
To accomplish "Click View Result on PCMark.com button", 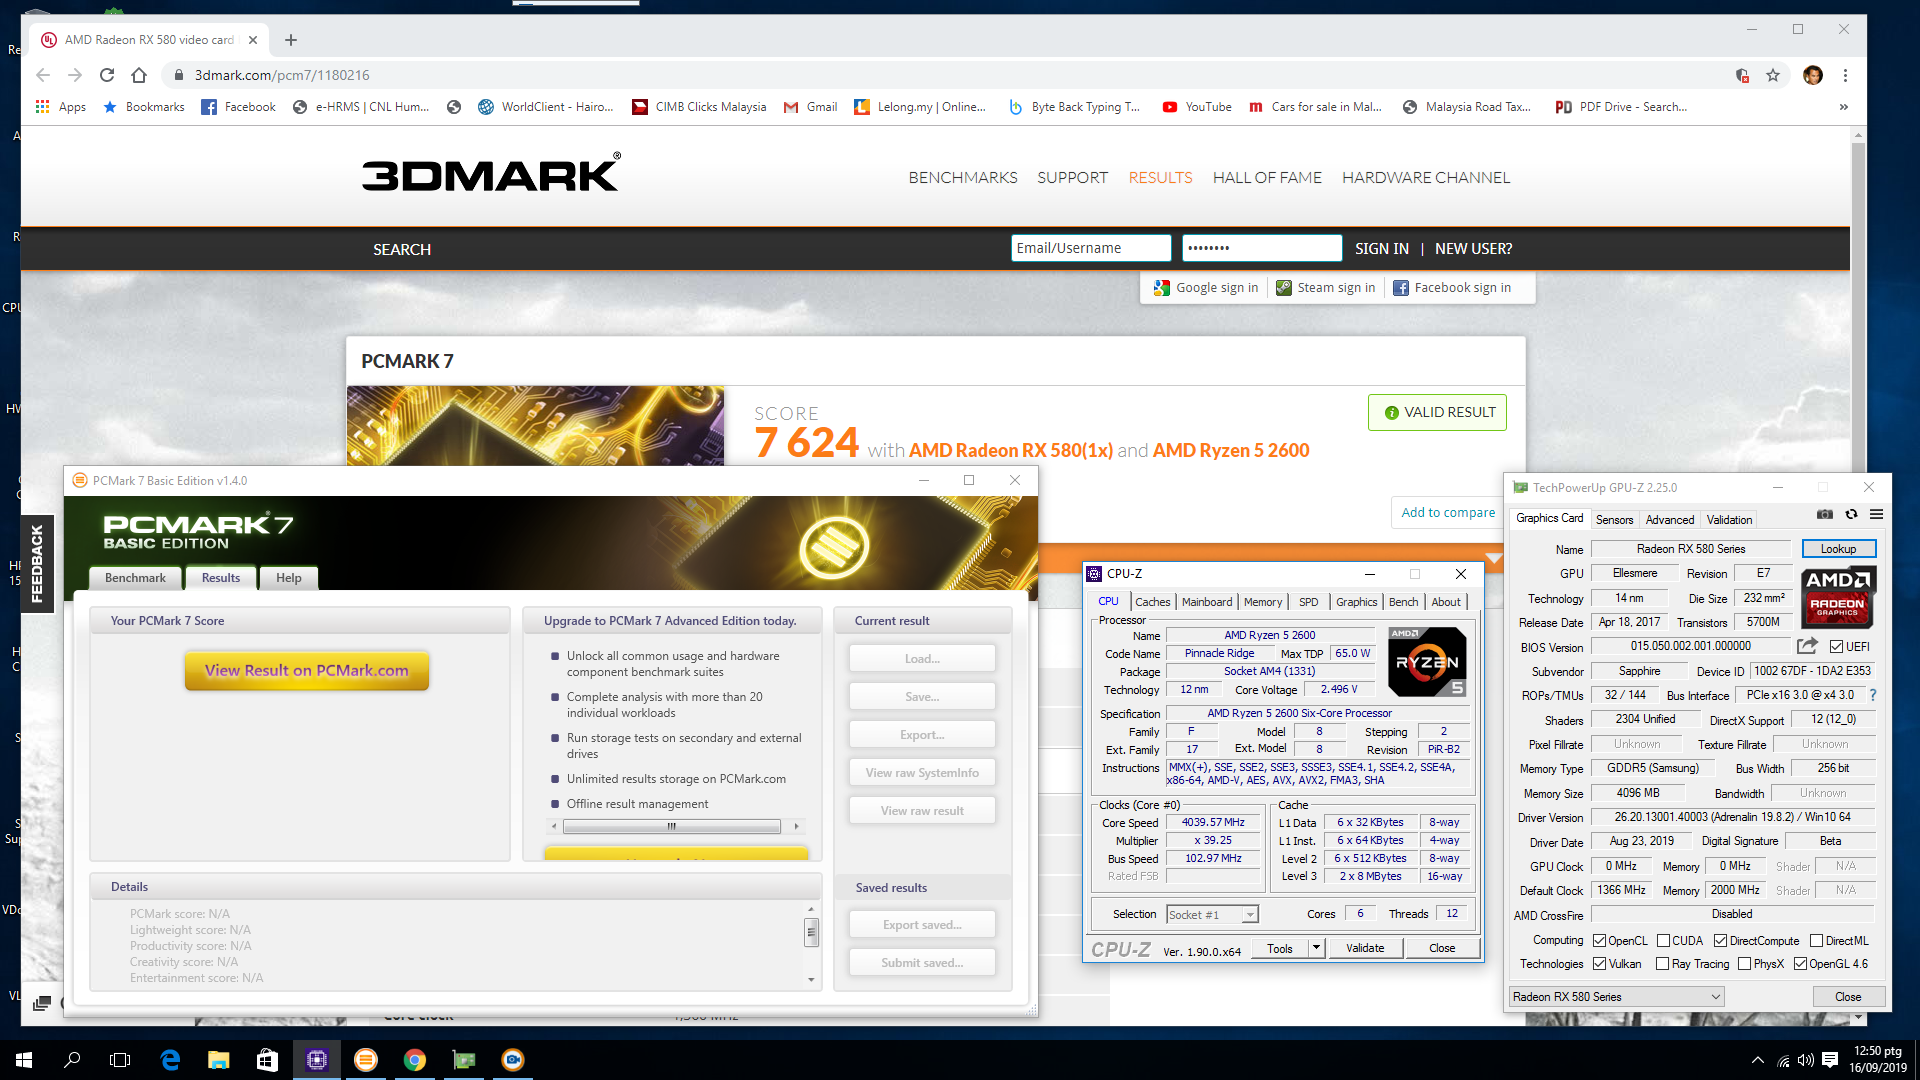I will 307,670.
